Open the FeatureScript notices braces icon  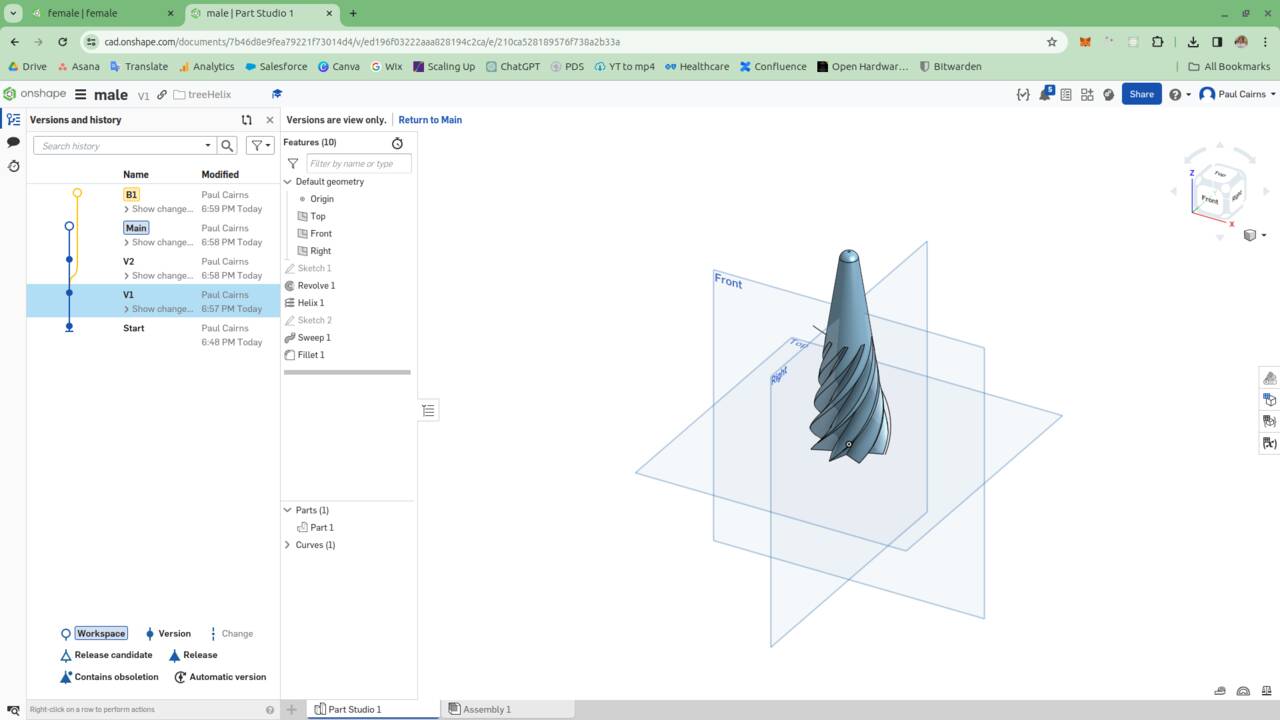[1023, 94]
